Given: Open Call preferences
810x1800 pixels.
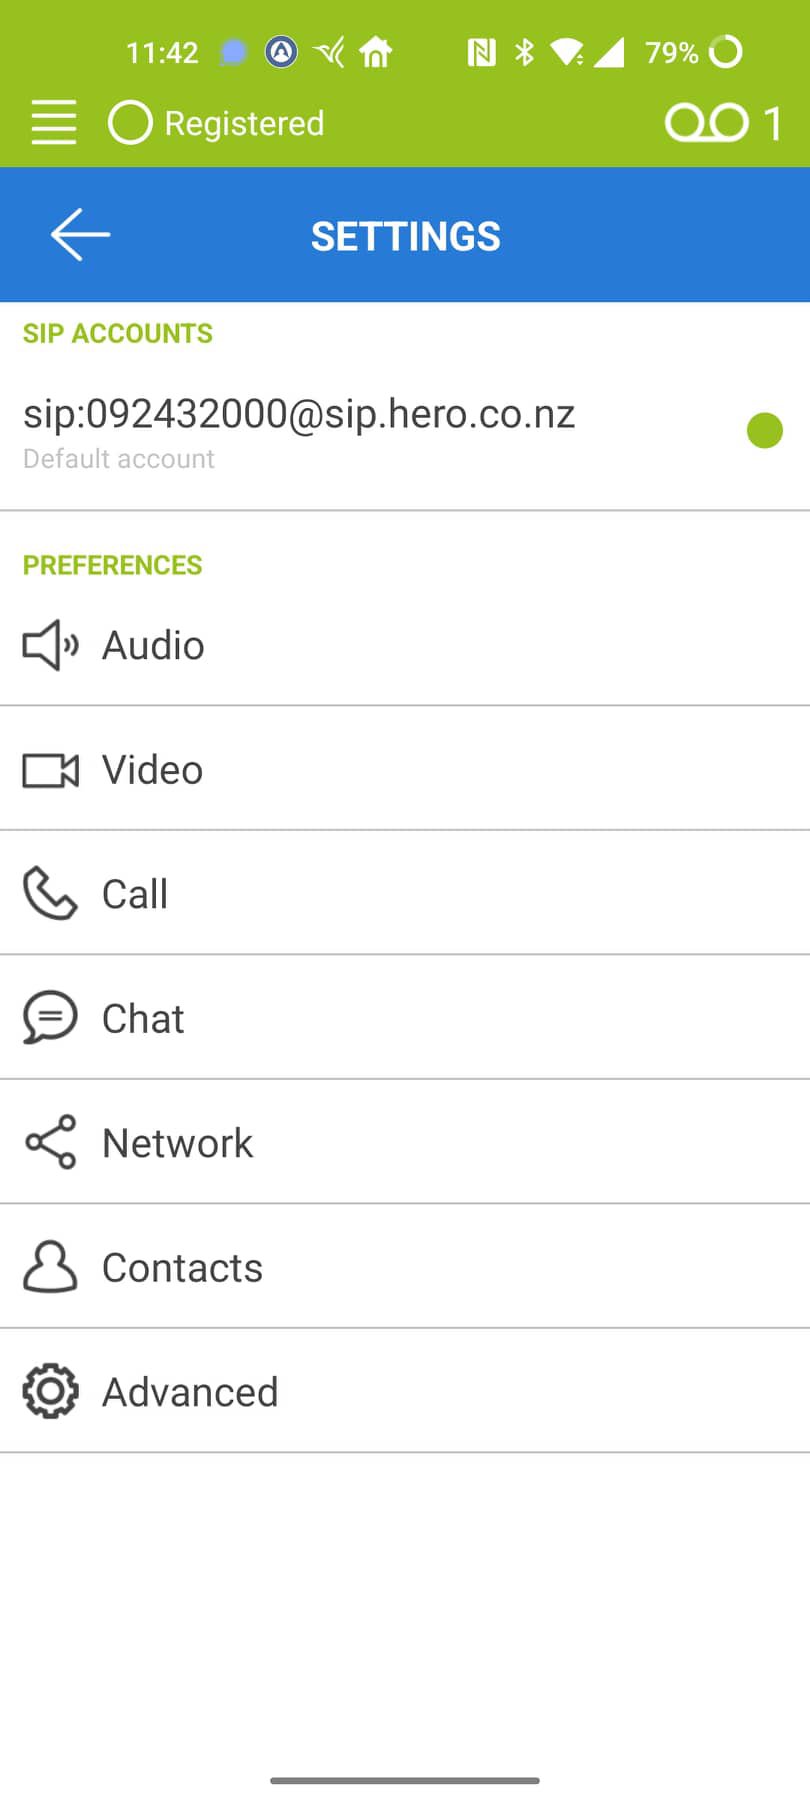Looking at the screenshot, I should click(x=405, y=893).
